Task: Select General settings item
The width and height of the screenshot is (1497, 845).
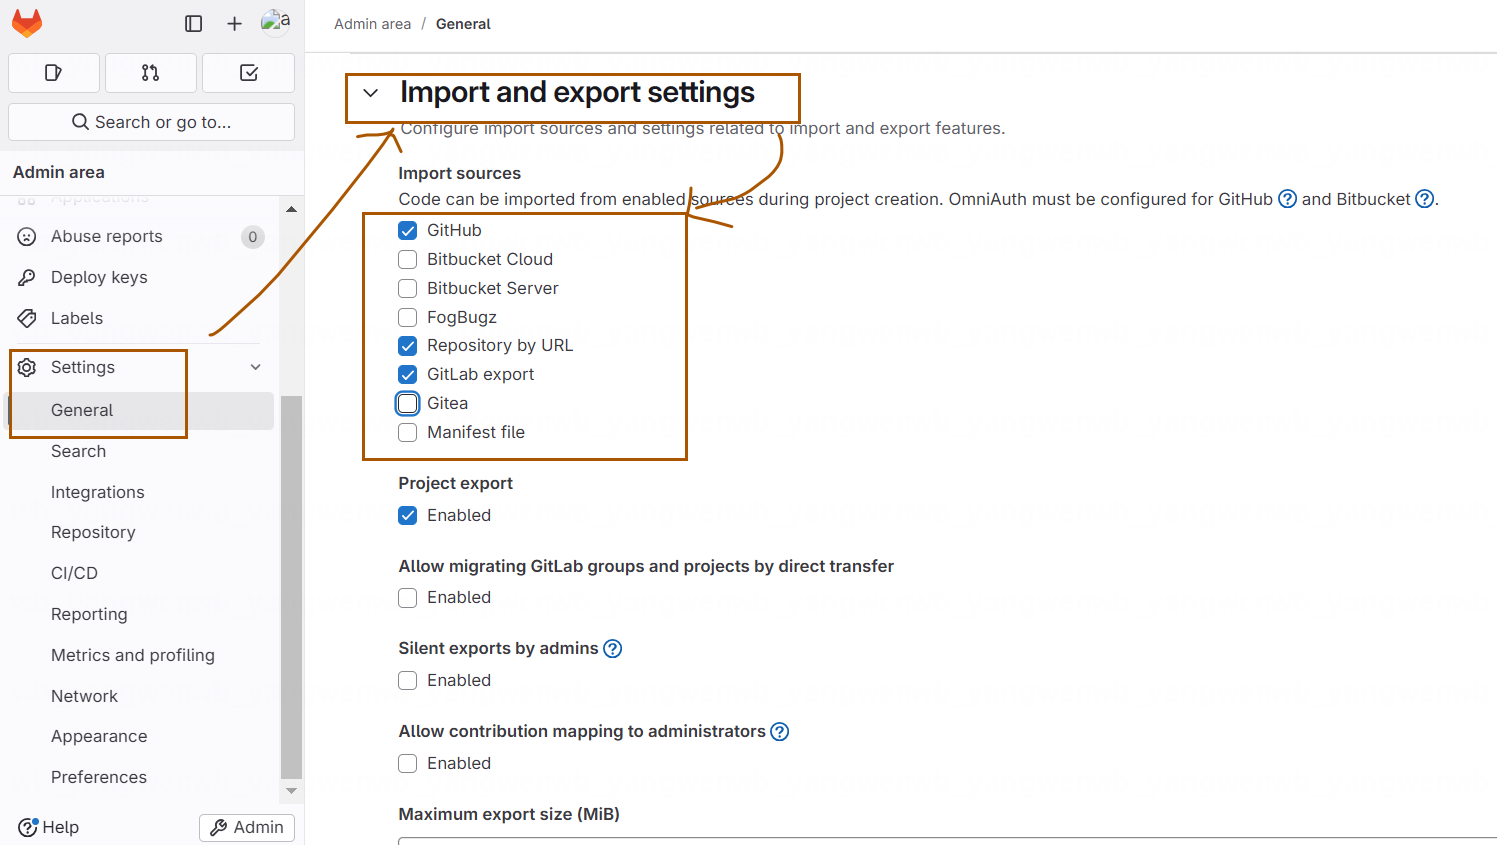Action: (x=140, y=411)
